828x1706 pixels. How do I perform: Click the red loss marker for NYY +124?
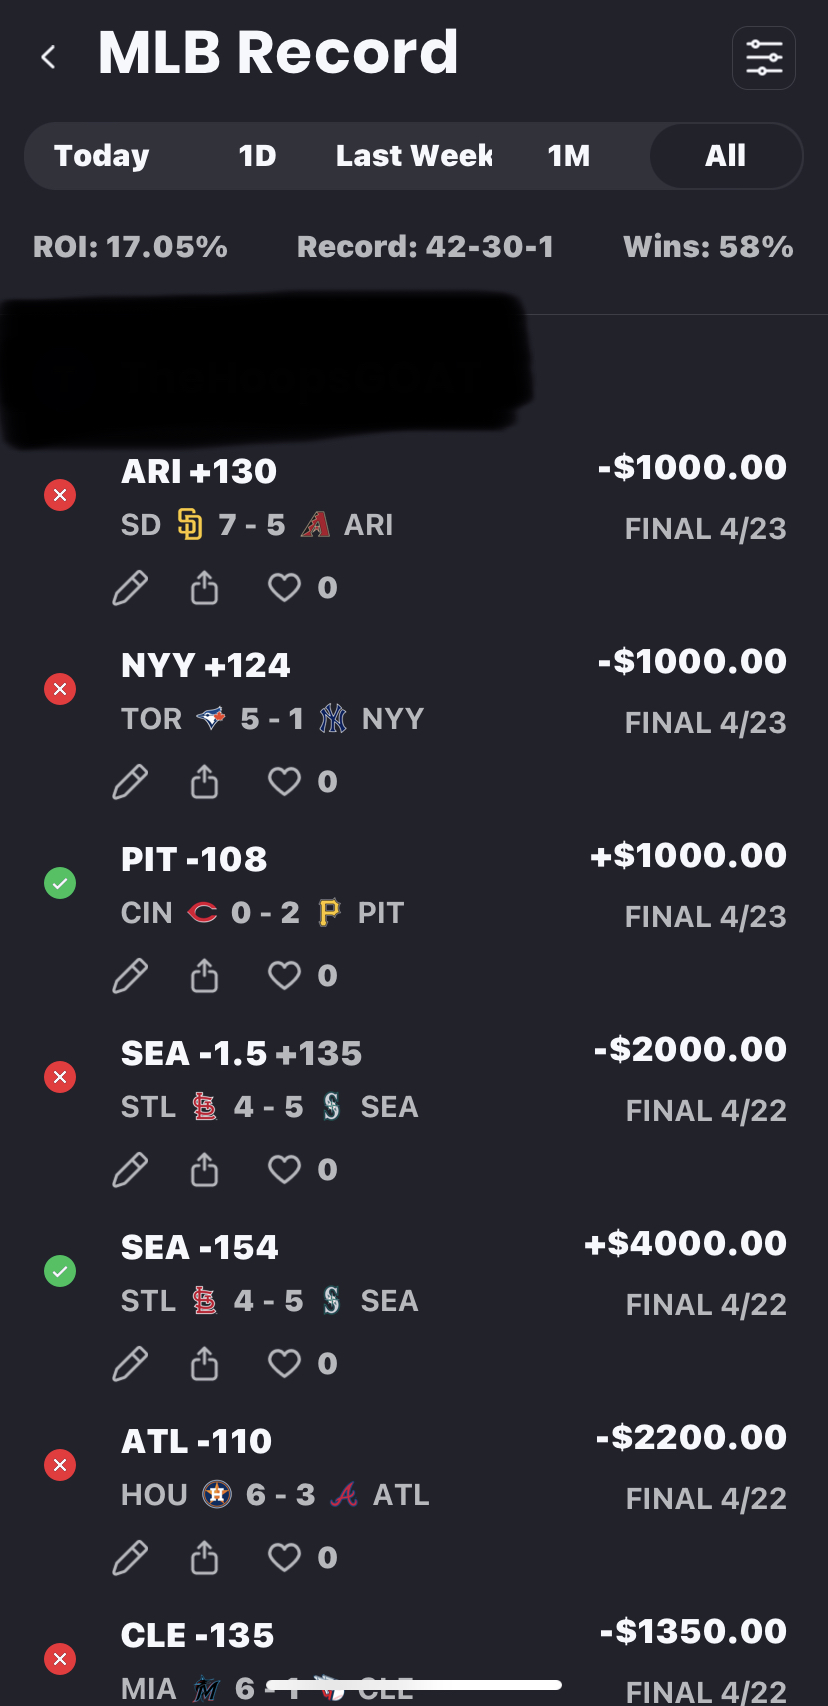(60, 689)
